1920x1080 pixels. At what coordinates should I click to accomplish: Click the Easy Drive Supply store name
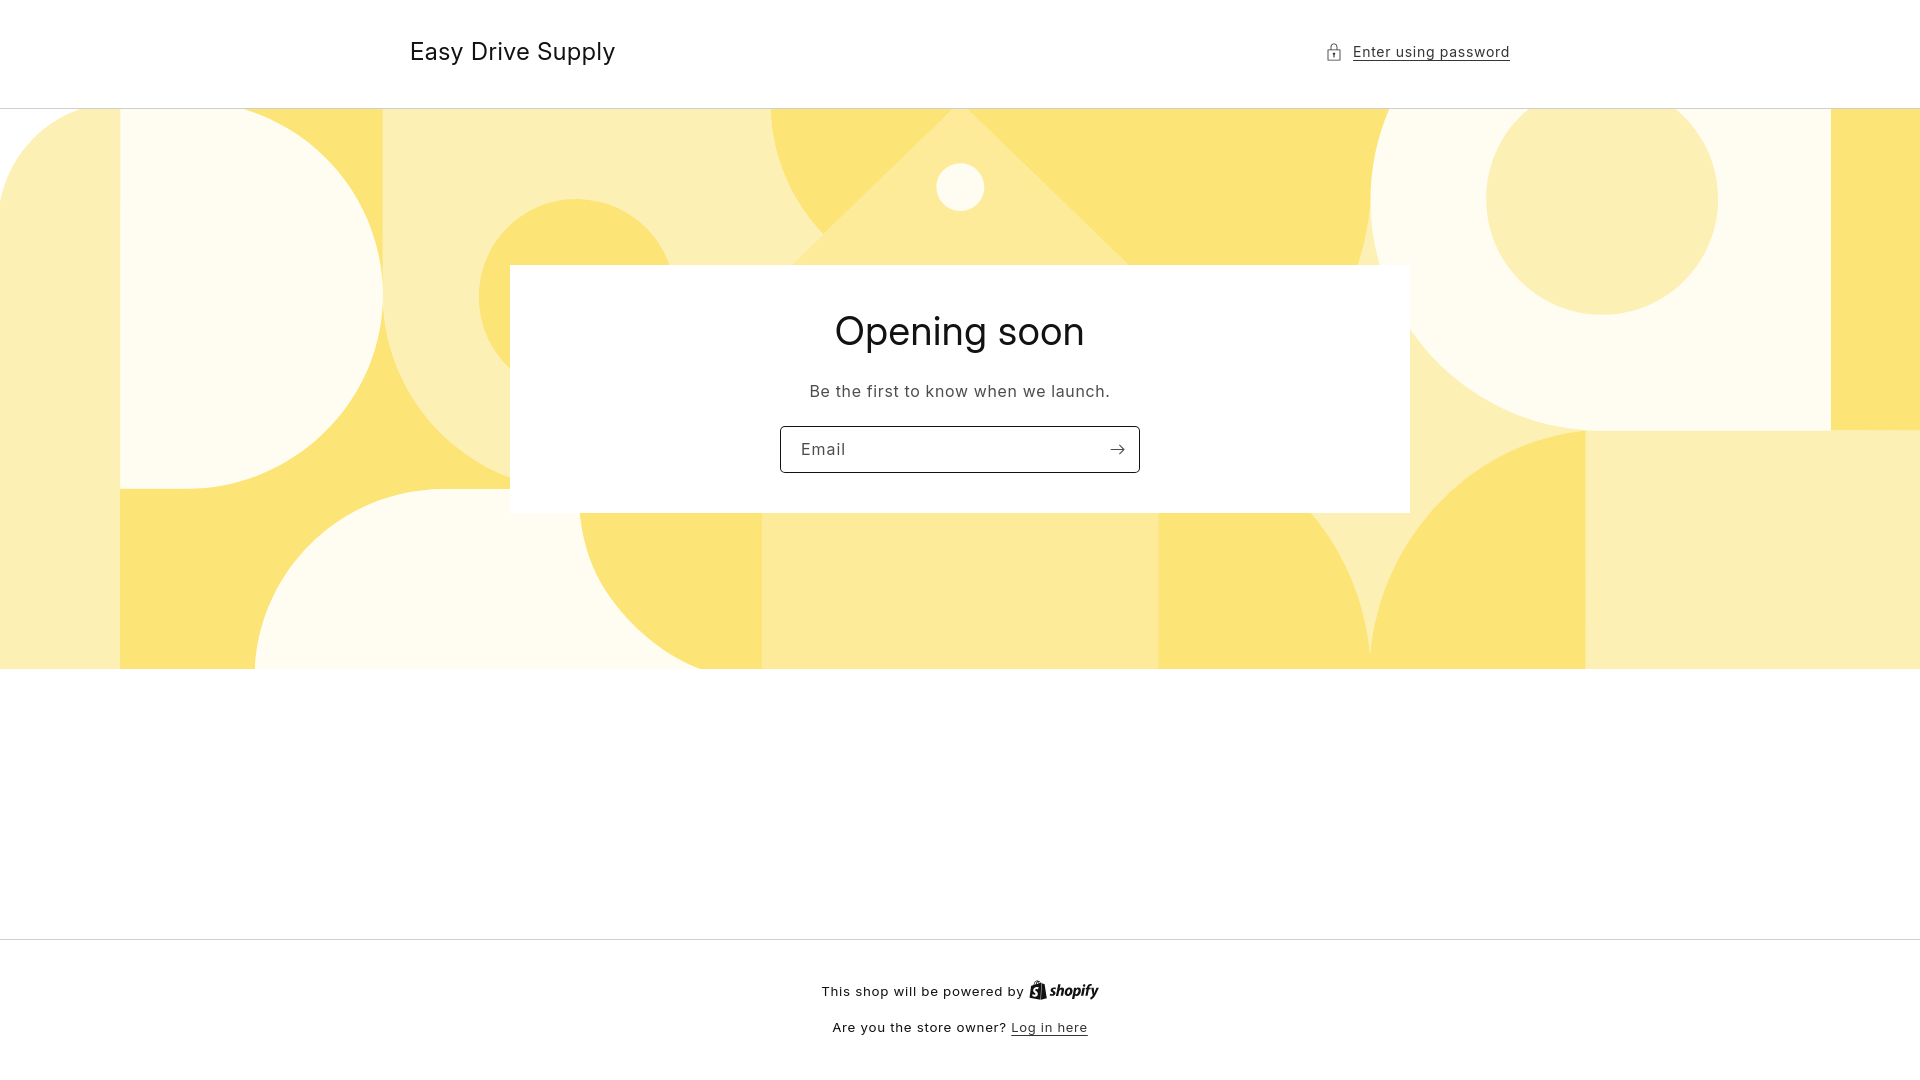pyautogui.click(x=512, y=52)
